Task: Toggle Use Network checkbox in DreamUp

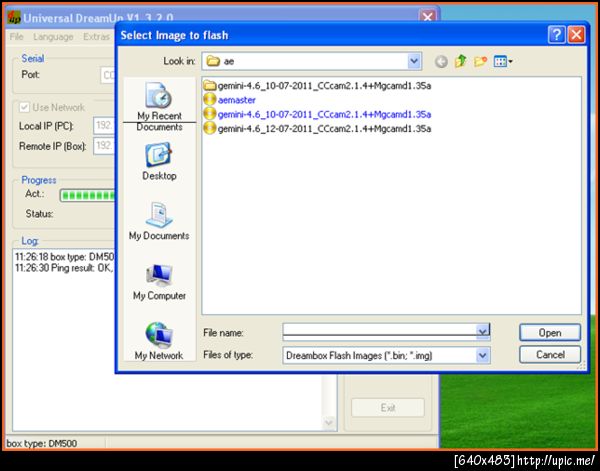Action: click(x=24, y=107)
